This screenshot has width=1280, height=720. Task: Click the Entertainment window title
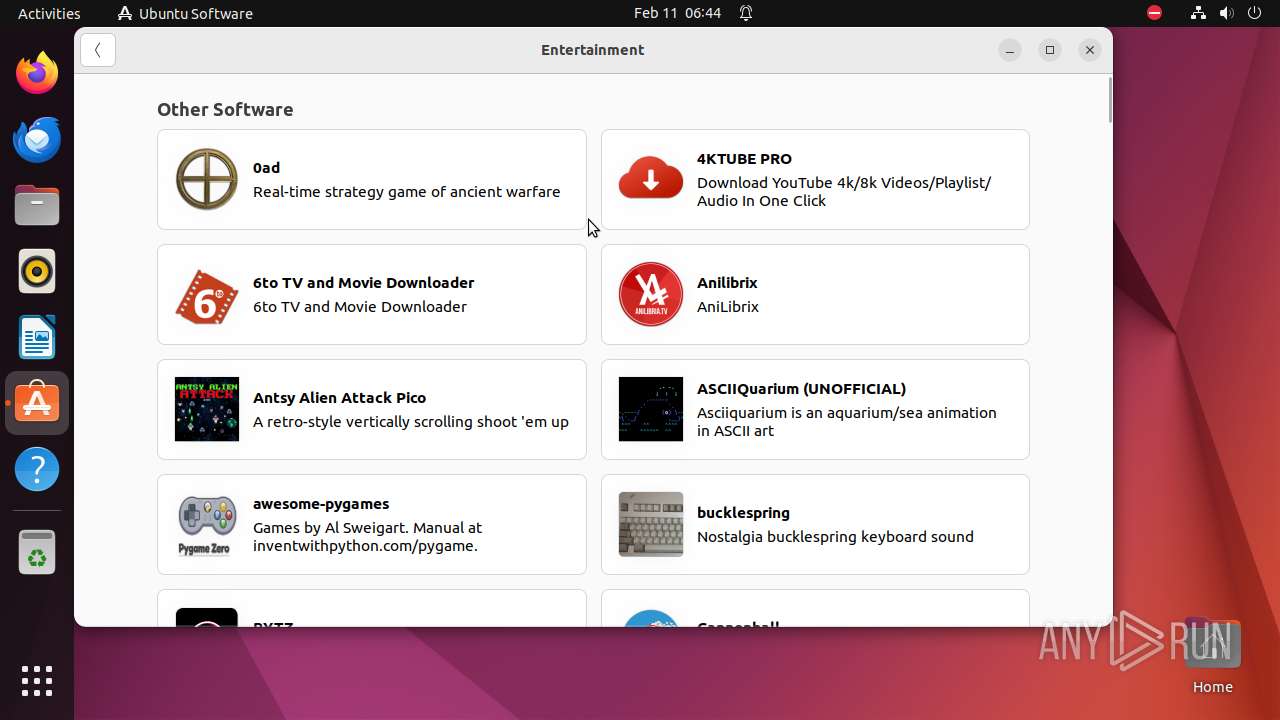[x=592, y=50]
